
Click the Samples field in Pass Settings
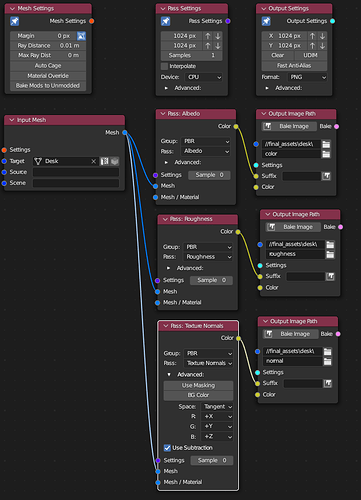click(x=192, y=55)
